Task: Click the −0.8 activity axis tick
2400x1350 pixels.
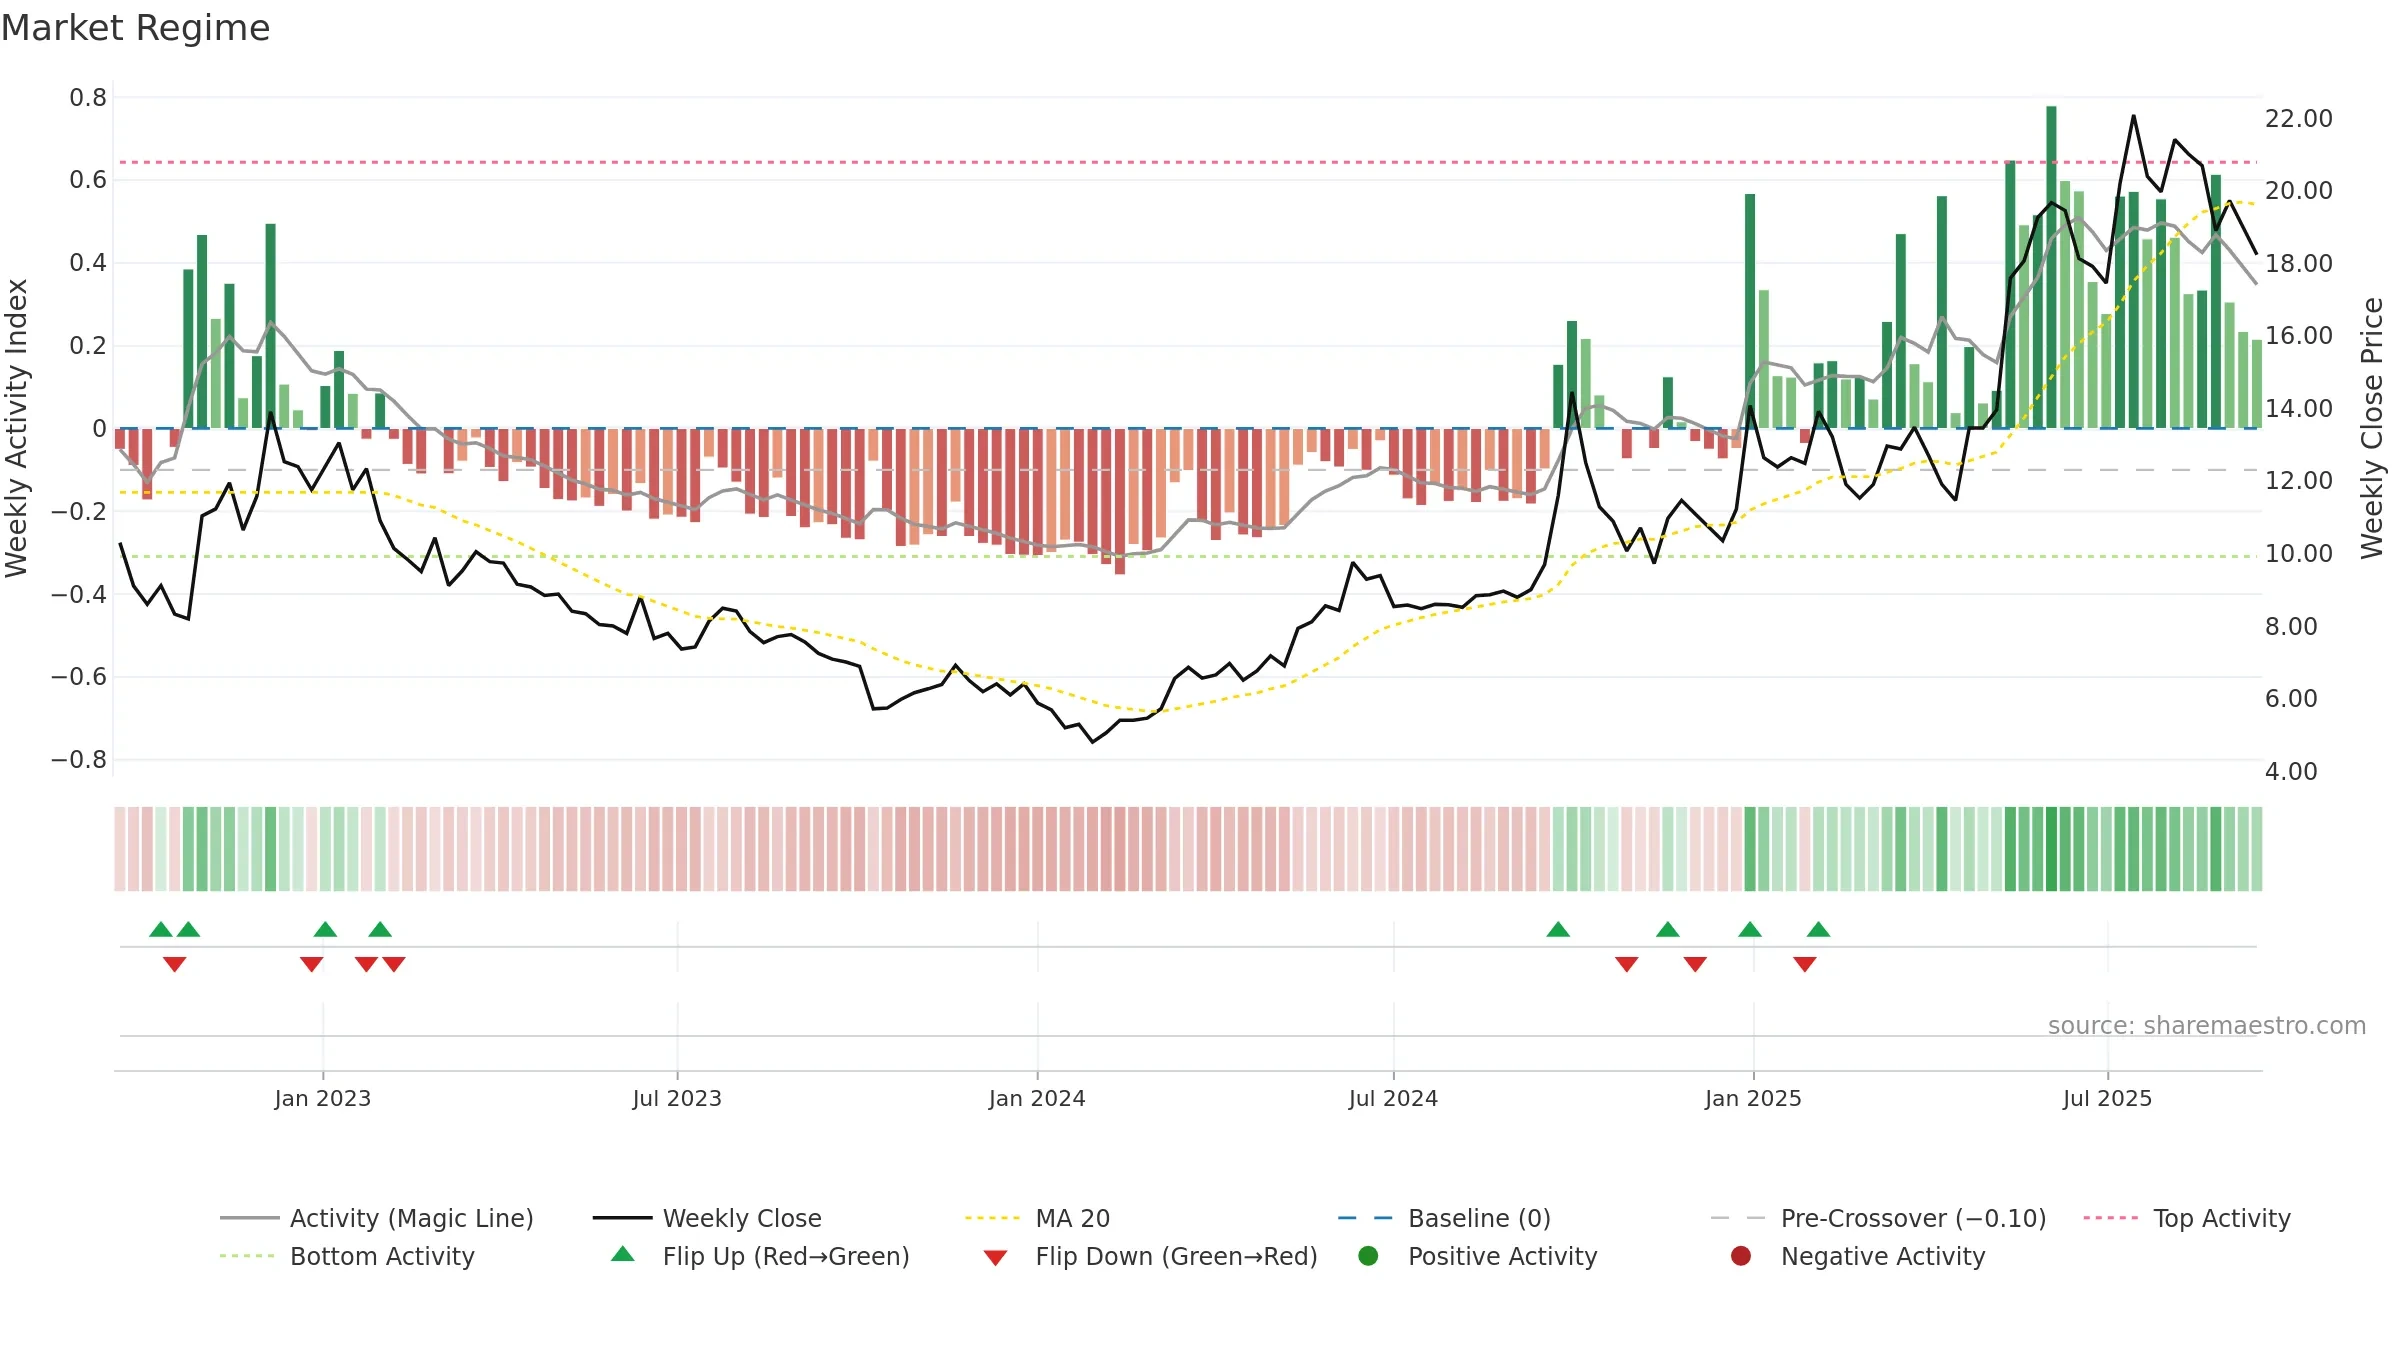Action: pos(78,759)
